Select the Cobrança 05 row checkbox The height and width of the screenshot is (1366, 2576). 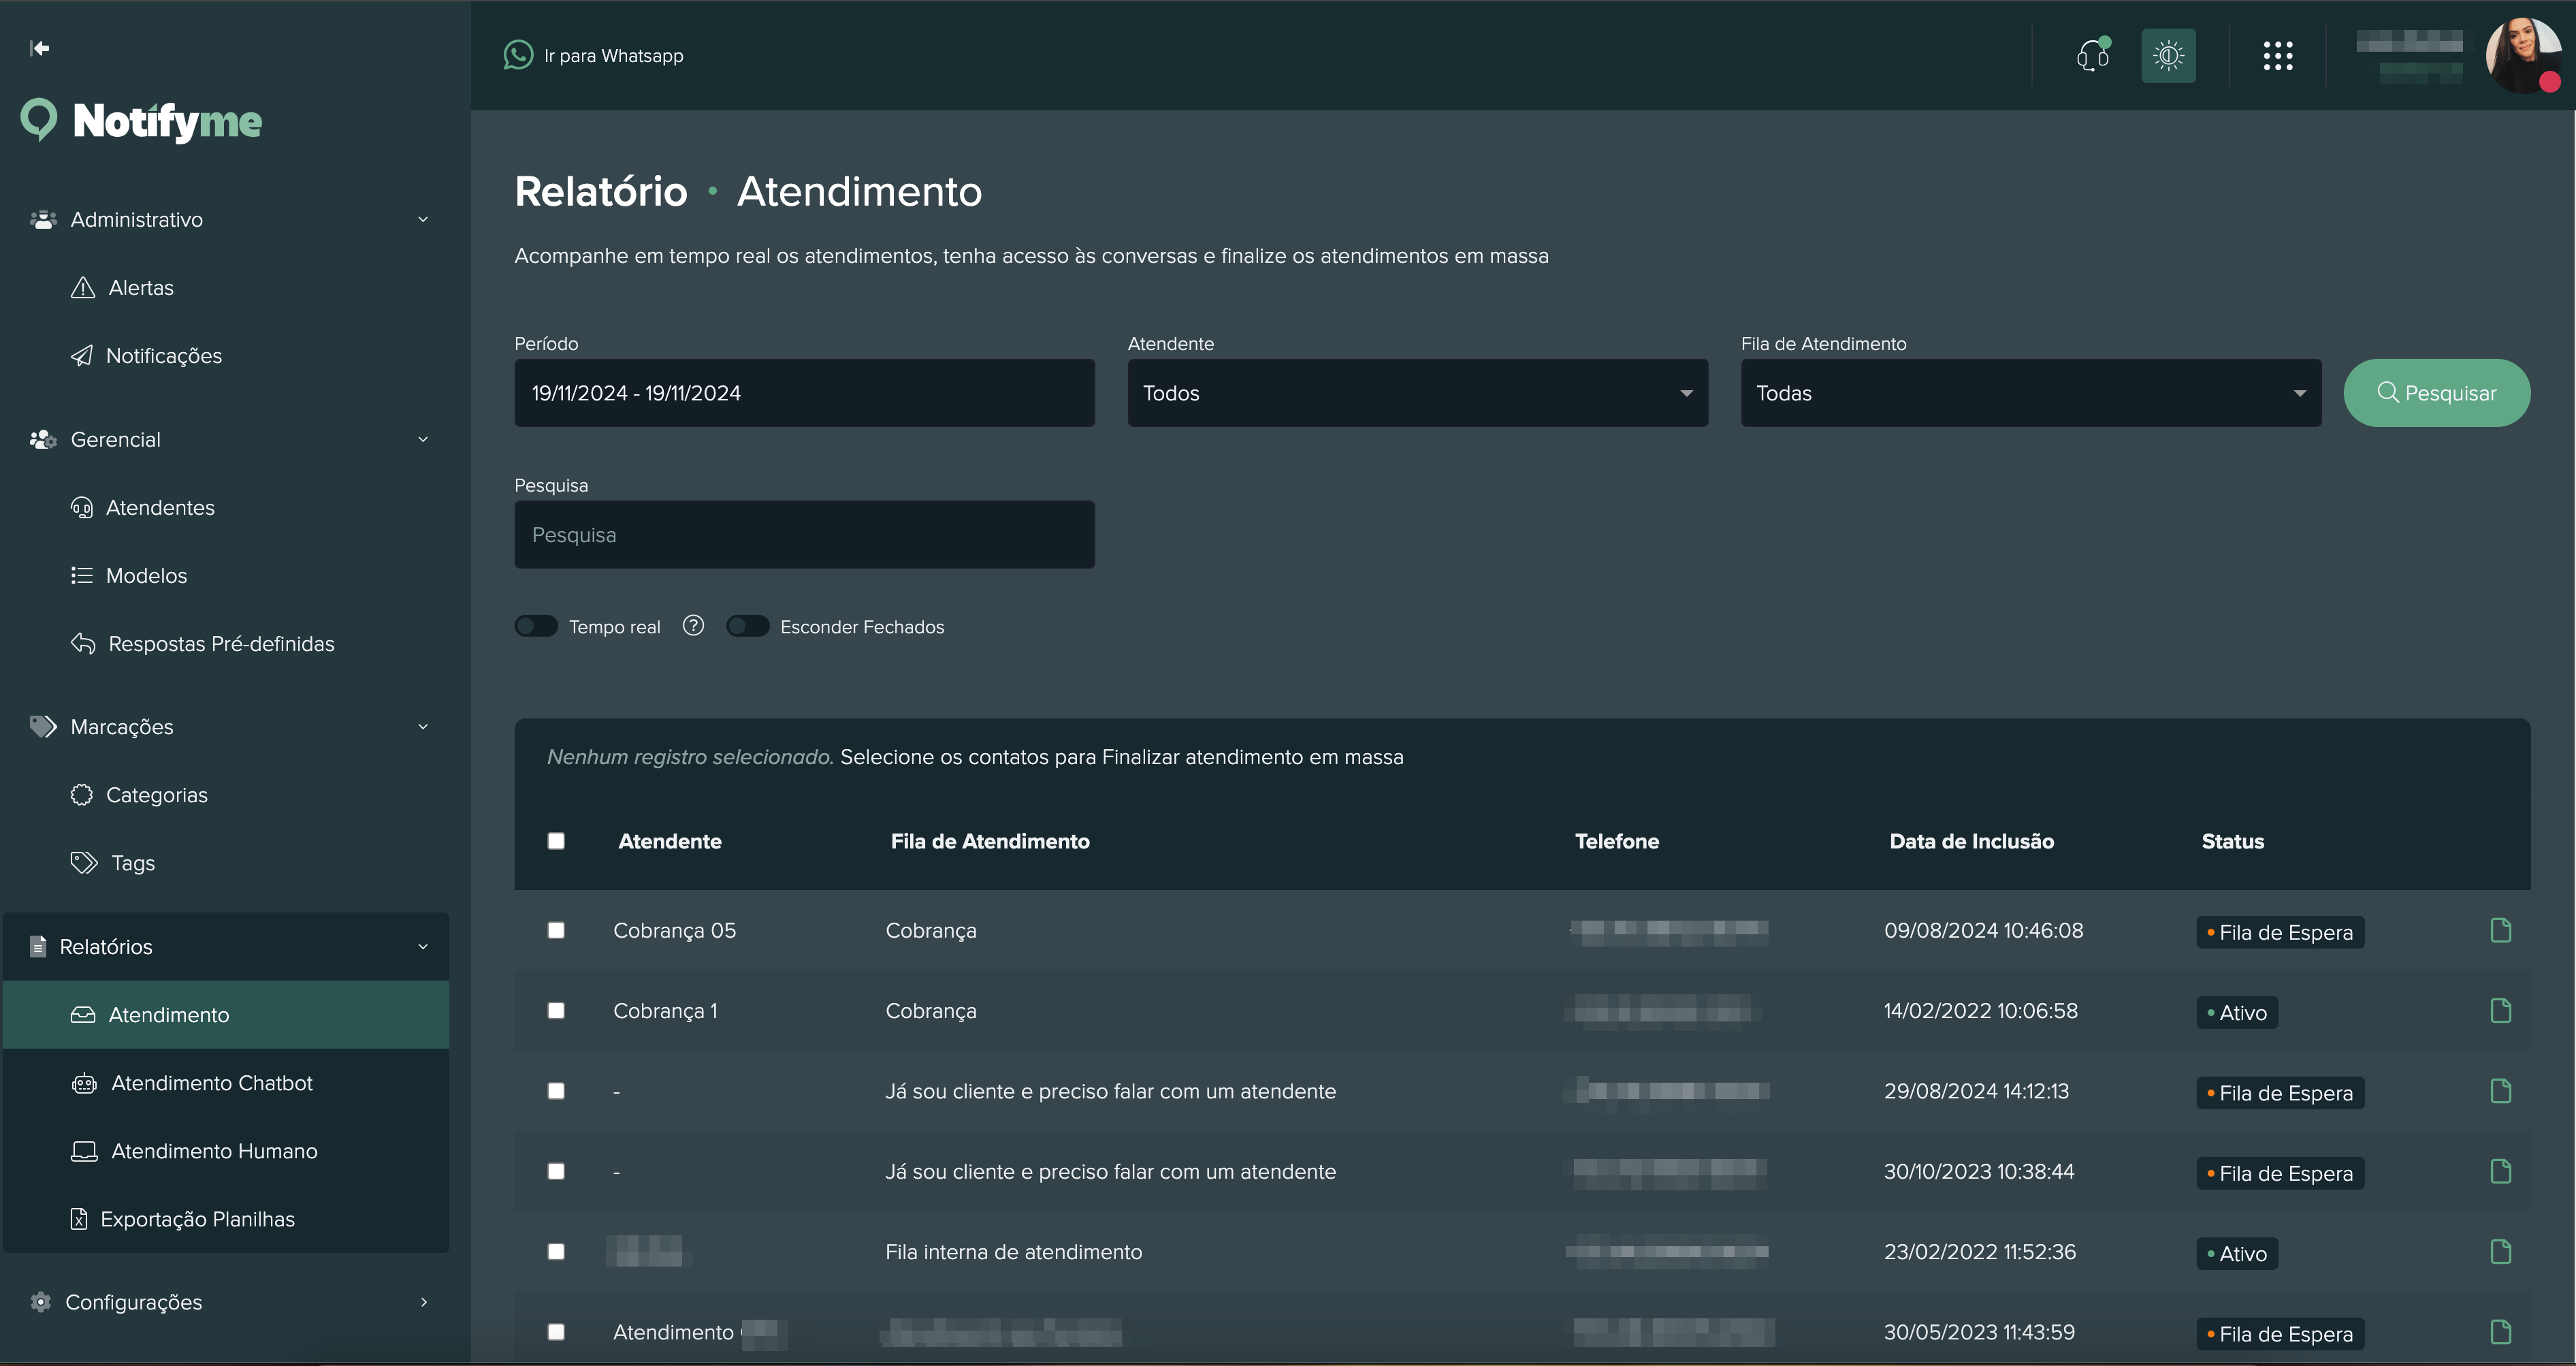click(556, 930)
